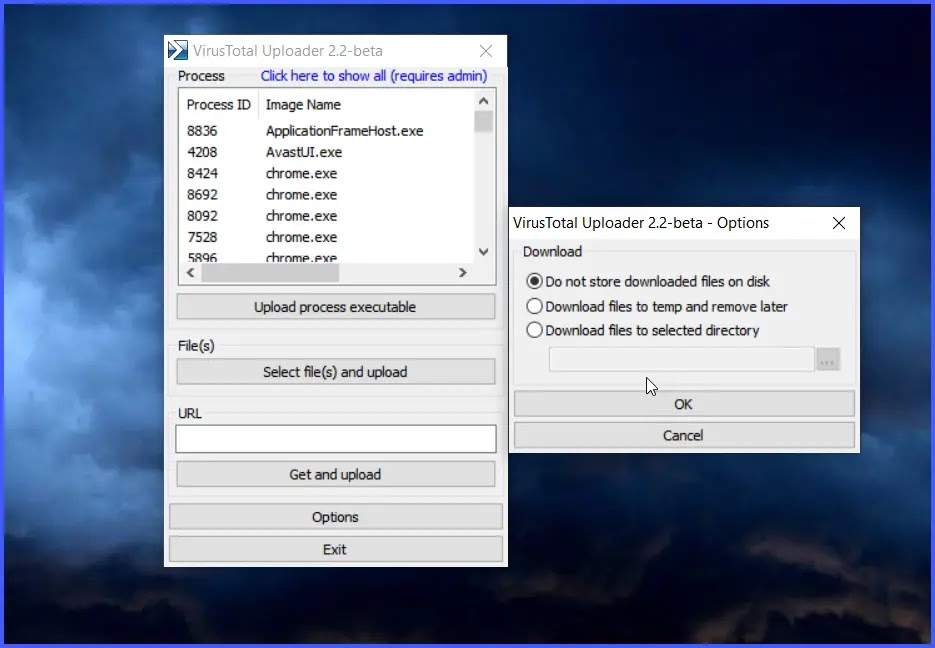Click the horizontal scroll left arrow

(190, 273)
